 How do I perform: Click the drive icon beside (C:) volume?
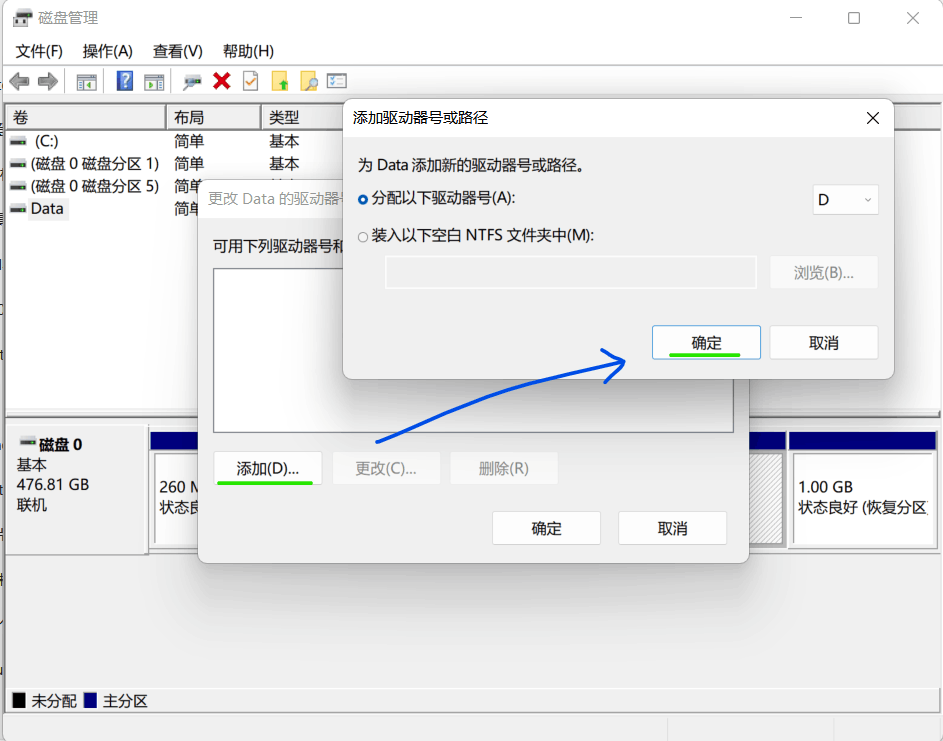pos(18,141)
